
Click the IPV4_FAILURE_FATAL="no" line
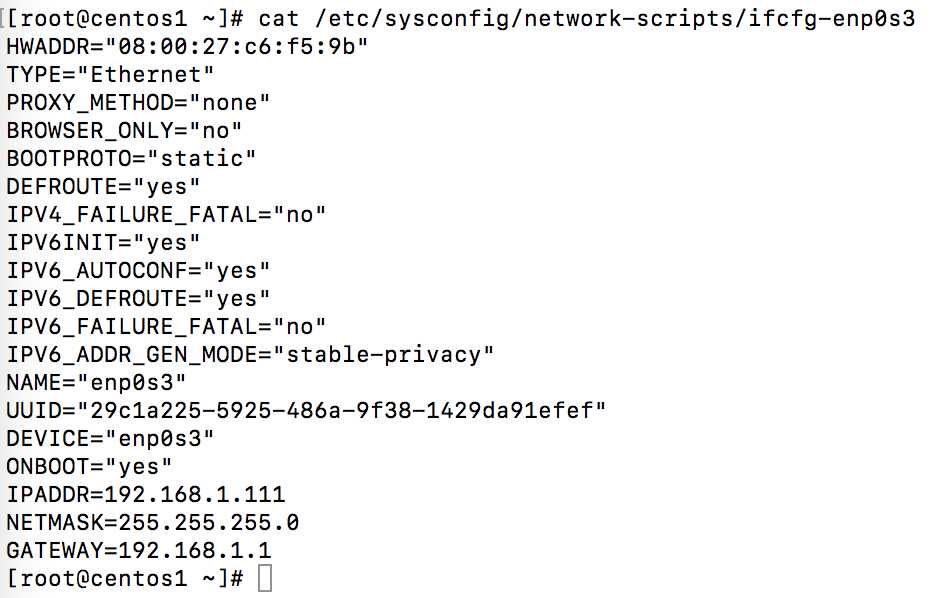point(166,215)
